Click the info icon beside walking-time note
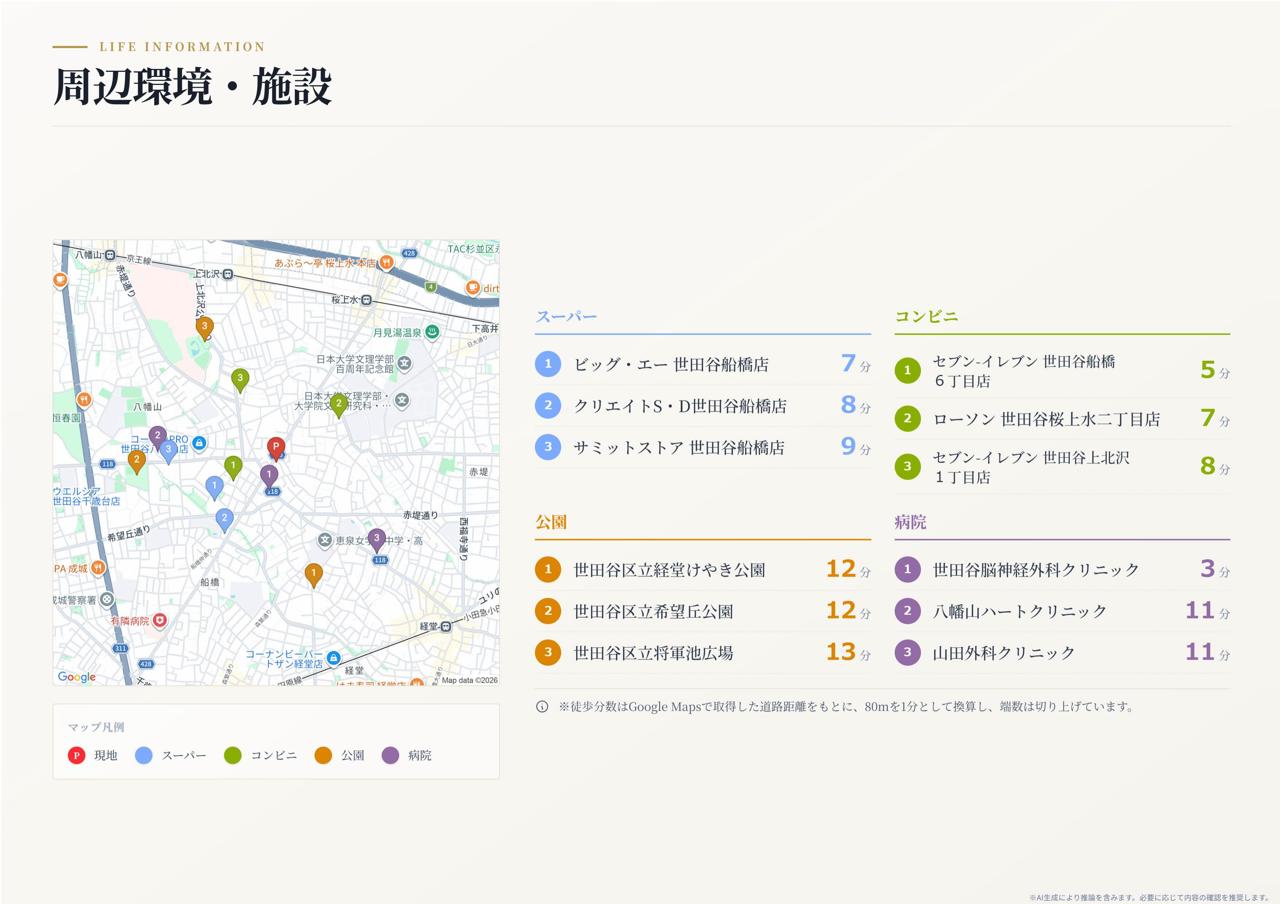Screen dimensions: 1280x904 pos(542,706)
